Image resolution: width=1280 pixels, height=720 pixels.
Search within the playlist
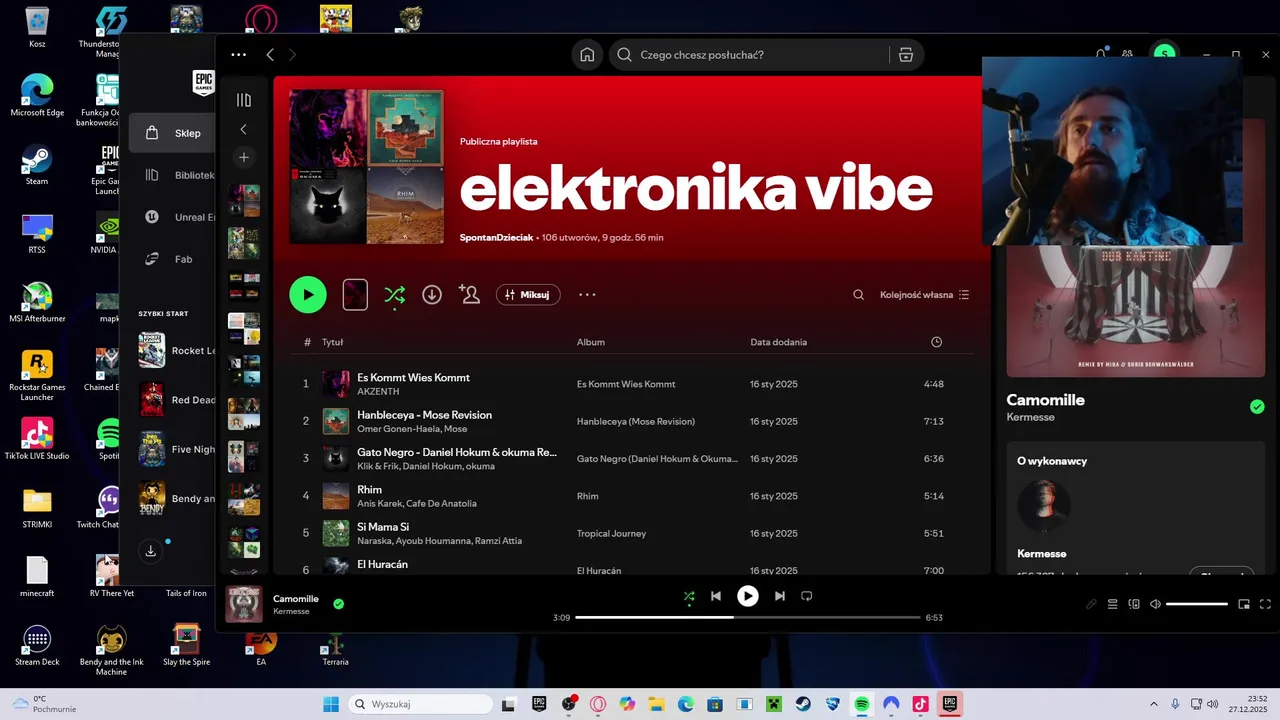(858, 295)
